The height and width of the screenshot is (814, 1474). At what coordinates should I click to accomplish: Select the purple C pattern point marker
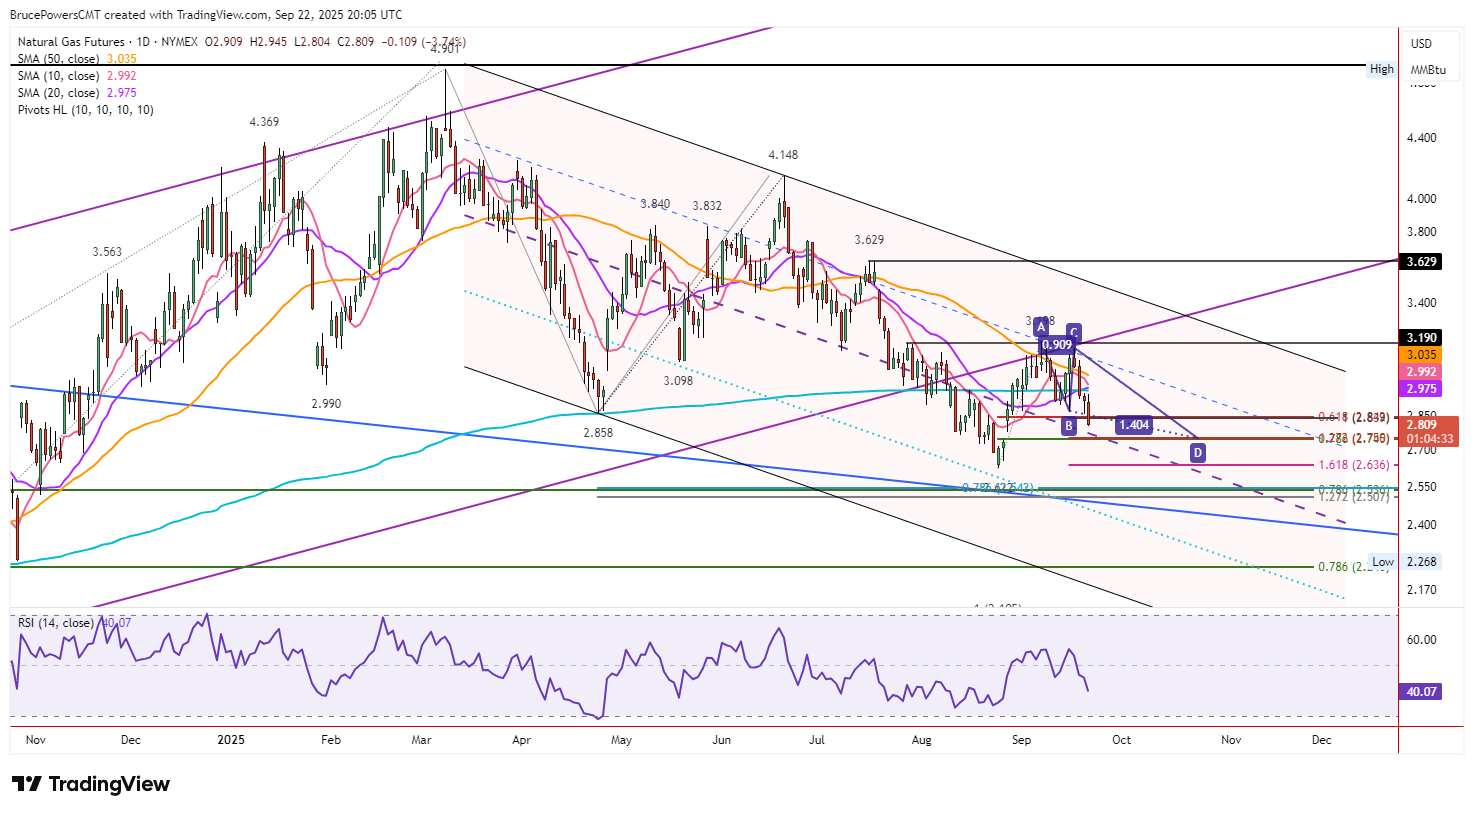point(1073,332)
